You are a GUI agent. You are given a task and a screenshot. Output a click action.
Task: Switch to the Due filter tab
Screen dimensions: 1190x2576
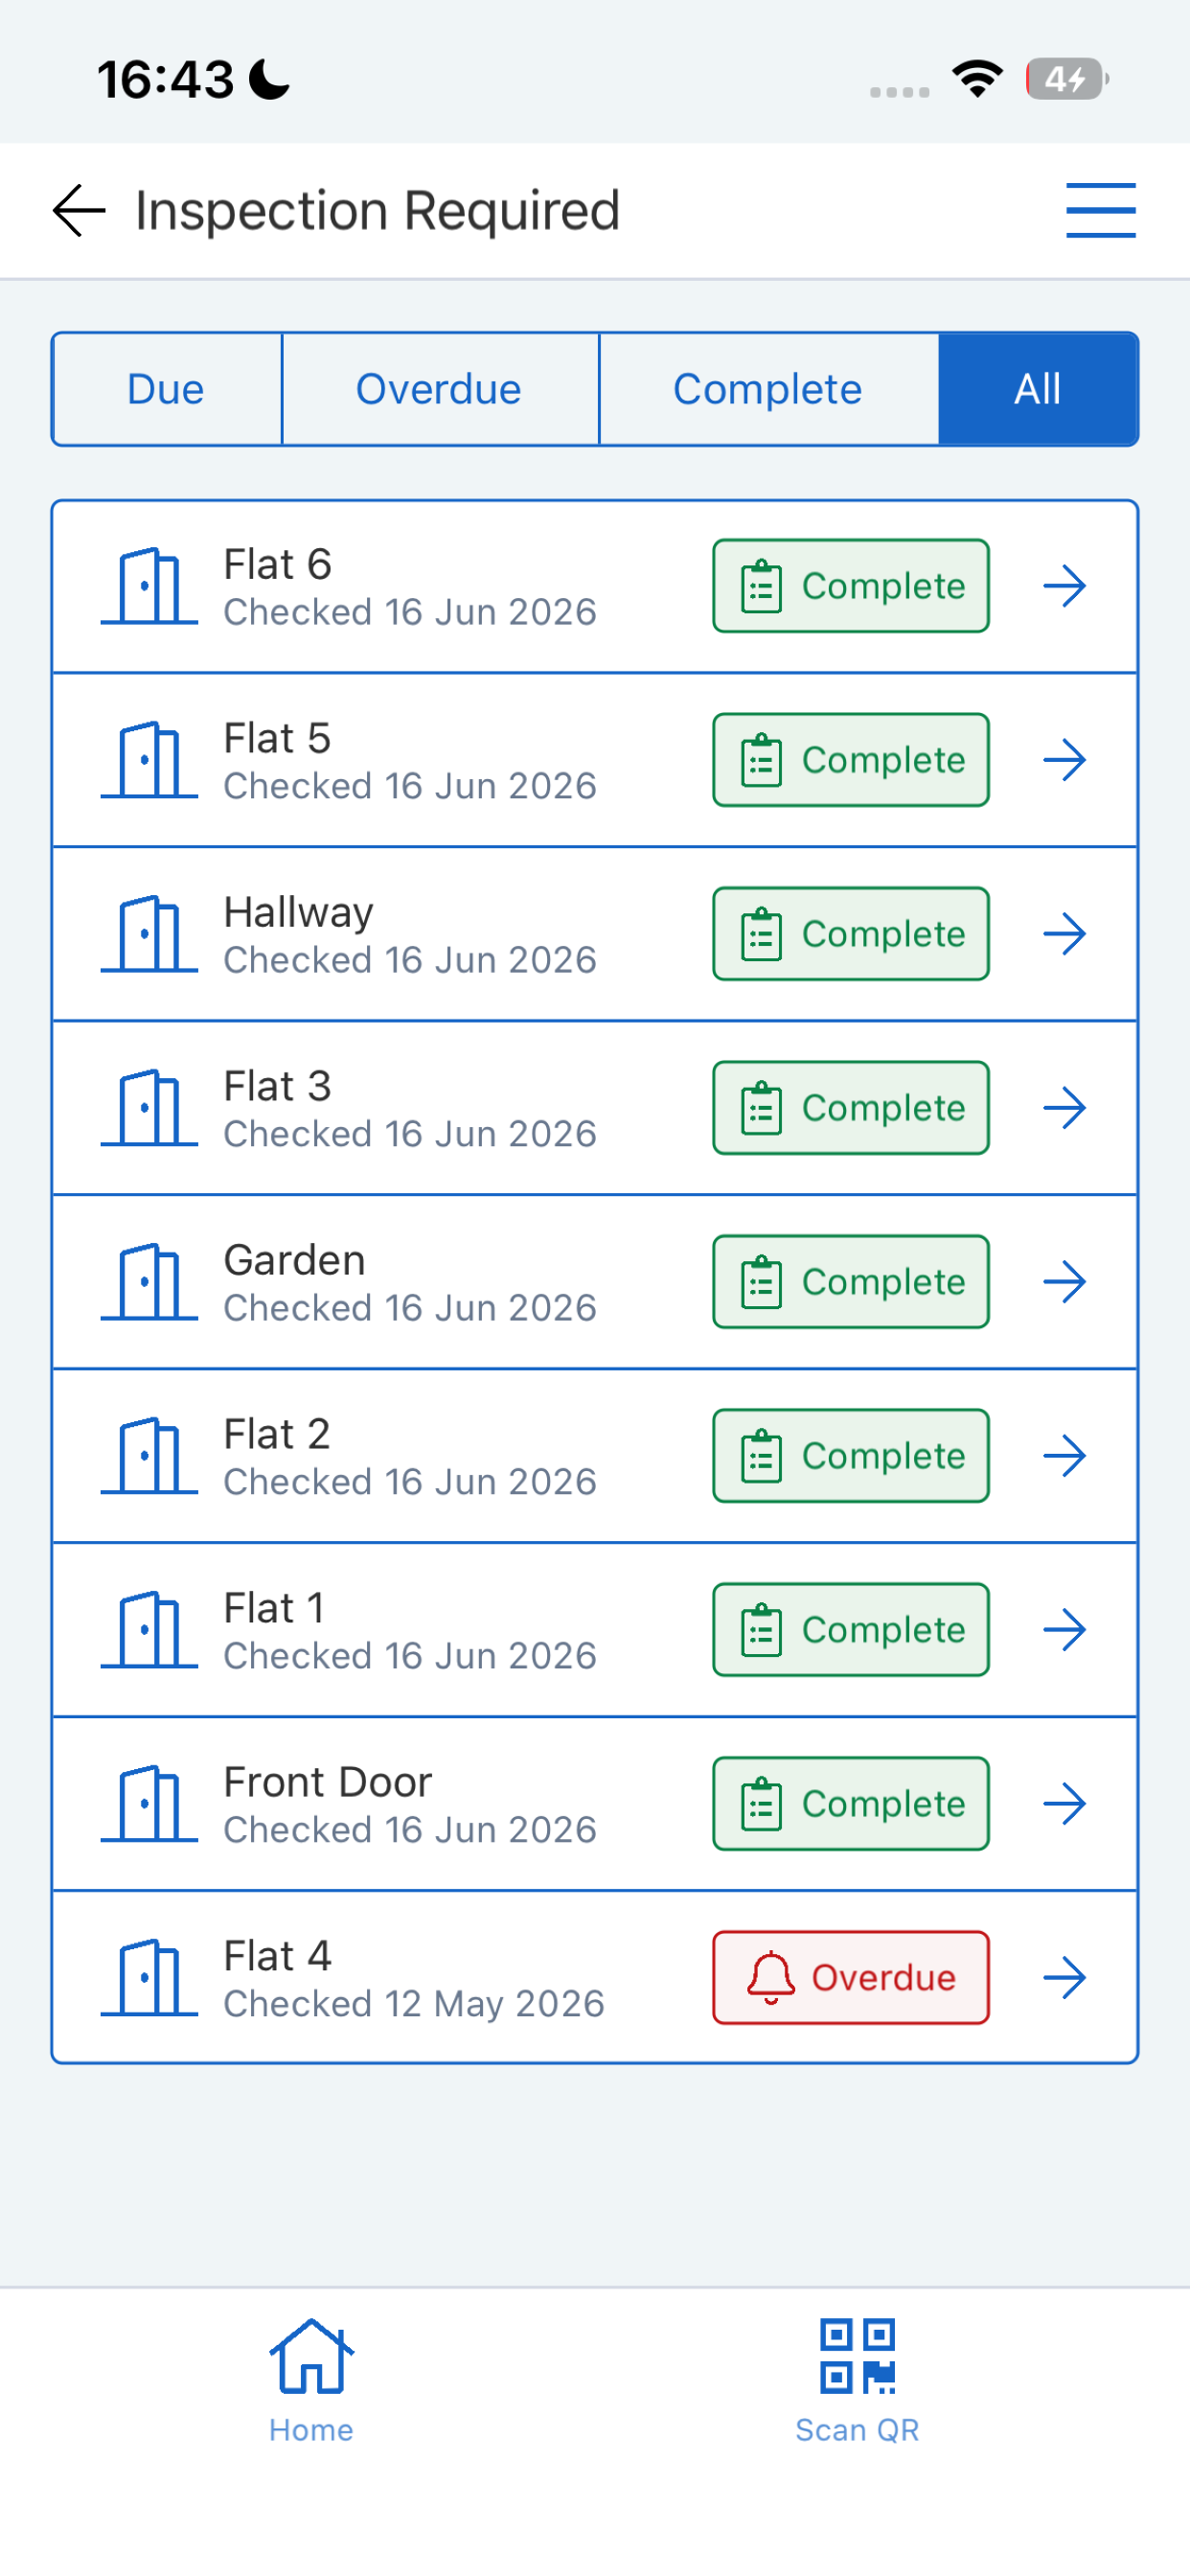(167, 389)
